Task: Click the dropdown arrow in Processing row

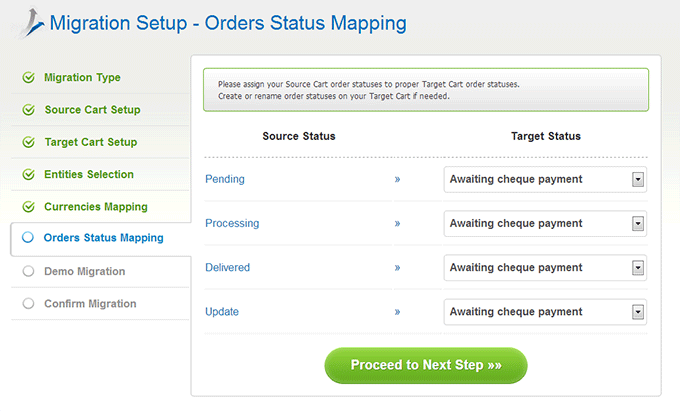Action: [x=638, y=224]
